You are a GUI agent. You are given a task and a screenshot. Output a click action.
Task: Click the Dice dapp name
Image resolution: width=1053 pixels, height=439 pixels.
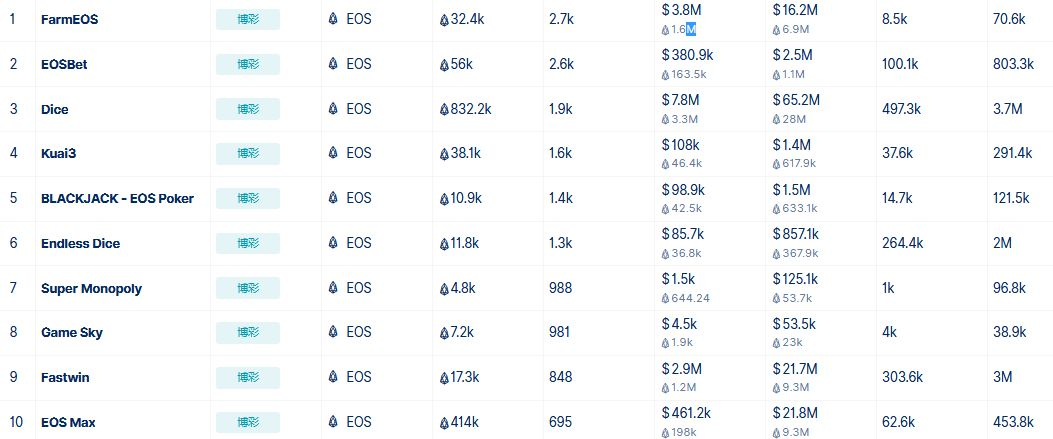tap(54, 109)
